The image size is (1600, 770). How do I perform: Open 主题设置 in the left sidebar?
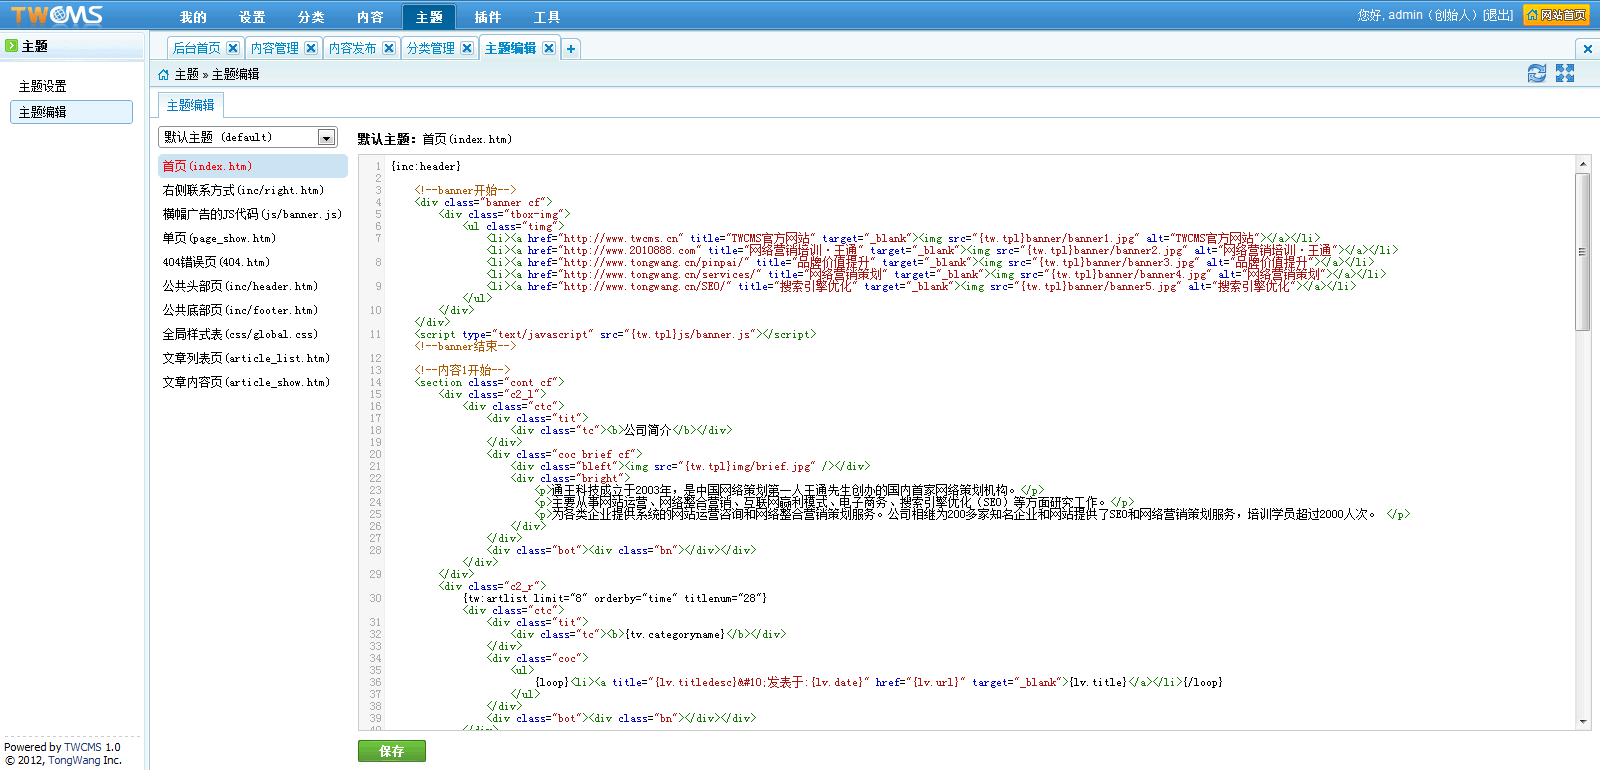point(43,86)
